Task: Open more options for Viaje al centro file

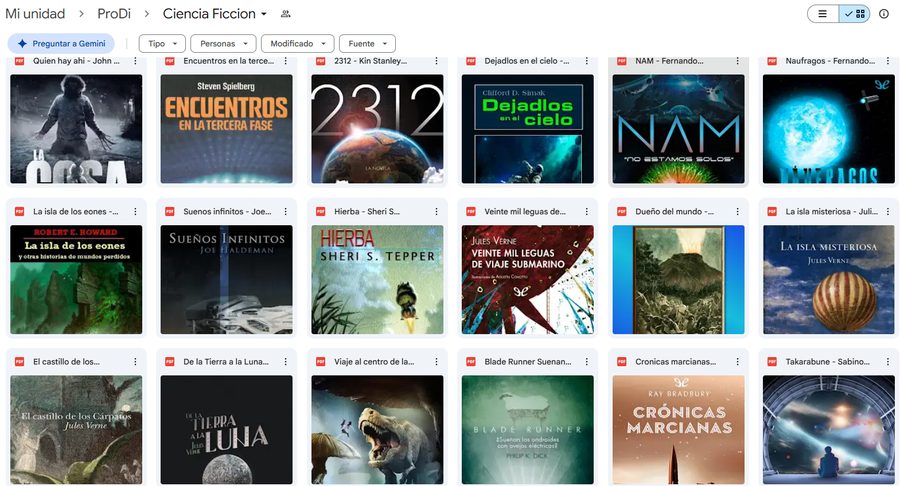Action: (436, 362)
